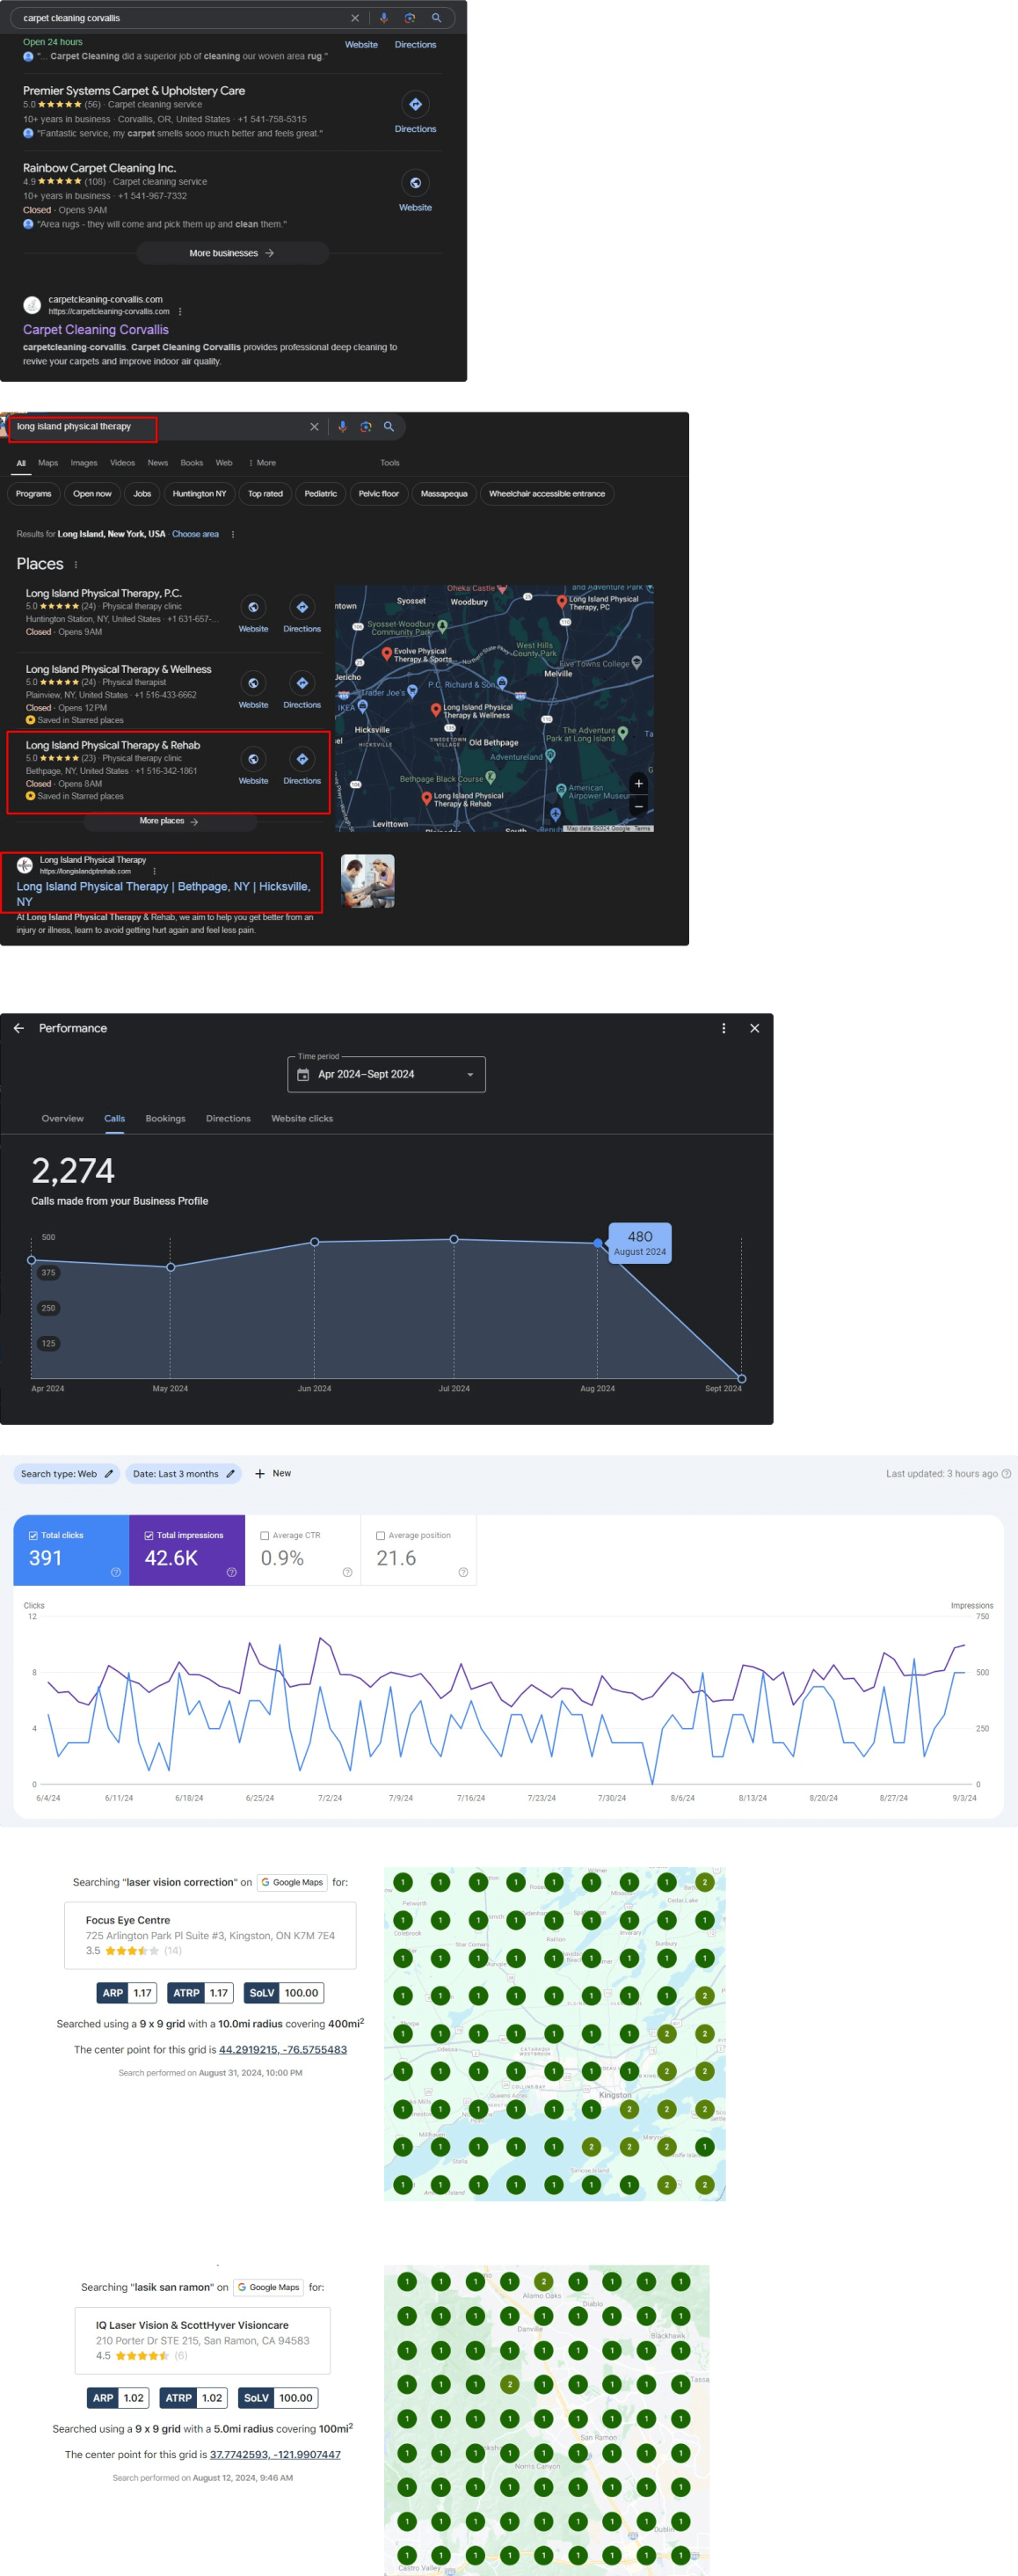Check the Average position metric
Screen dimensions: 1018x2576
380,1535
